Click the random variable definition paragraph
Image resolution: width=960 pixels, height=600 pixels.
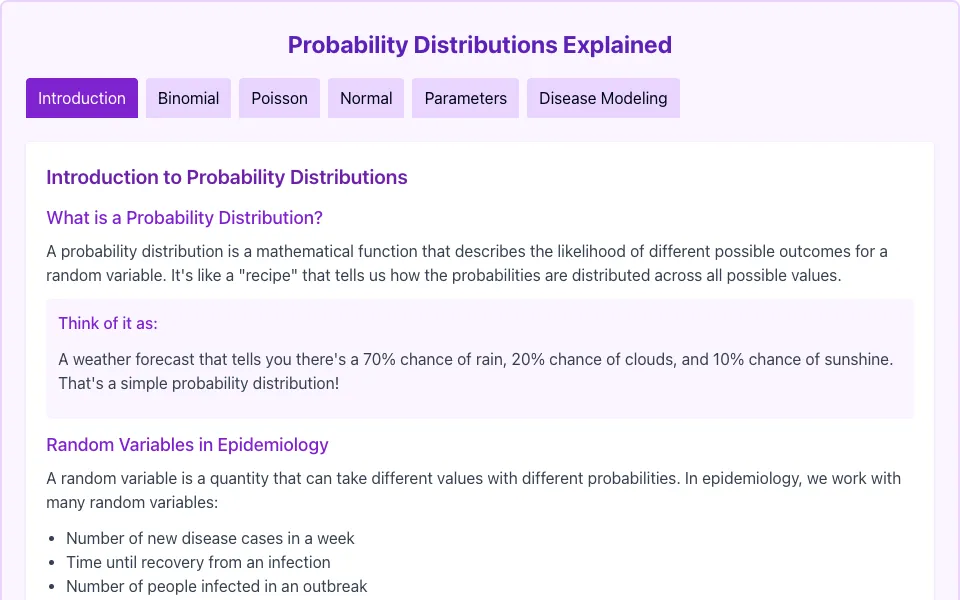(x=473, y=490)
